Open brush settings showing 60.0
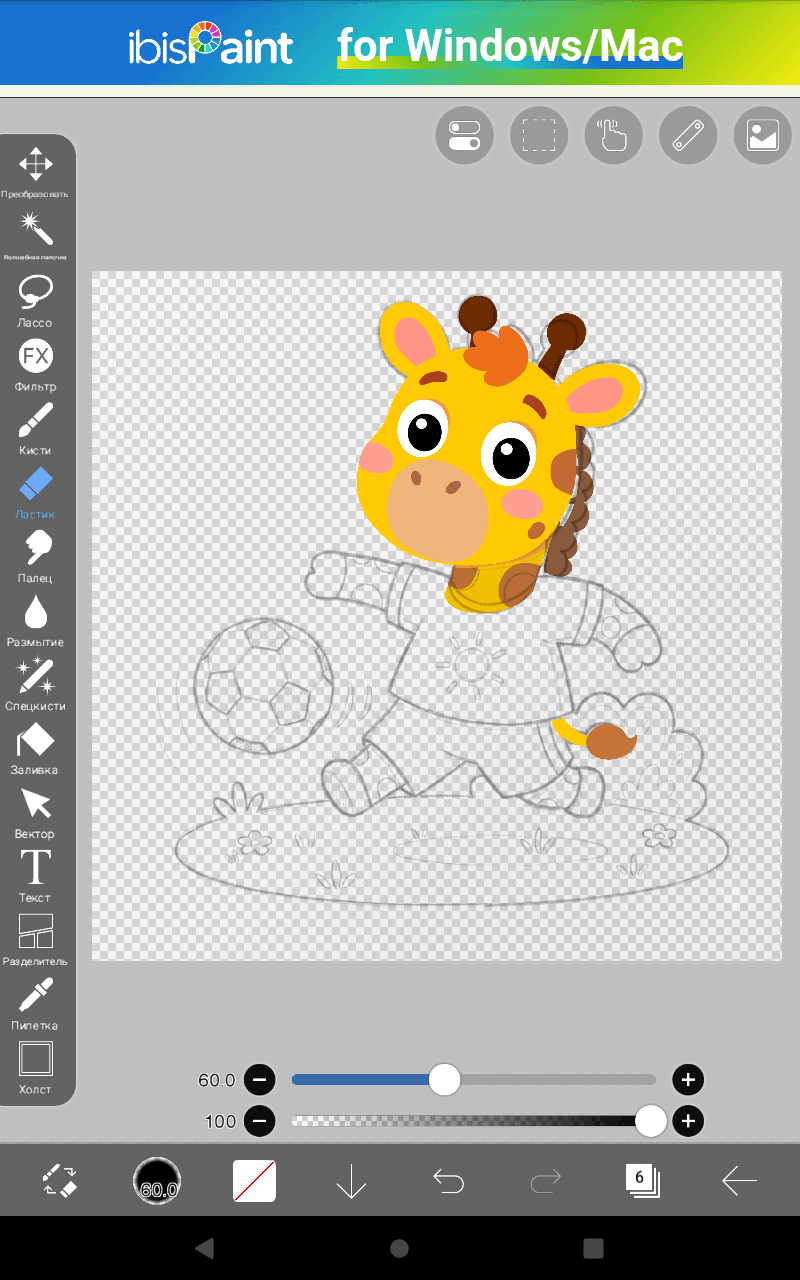The height and width of the screenshot is (1280, 800). [157, 1181]
